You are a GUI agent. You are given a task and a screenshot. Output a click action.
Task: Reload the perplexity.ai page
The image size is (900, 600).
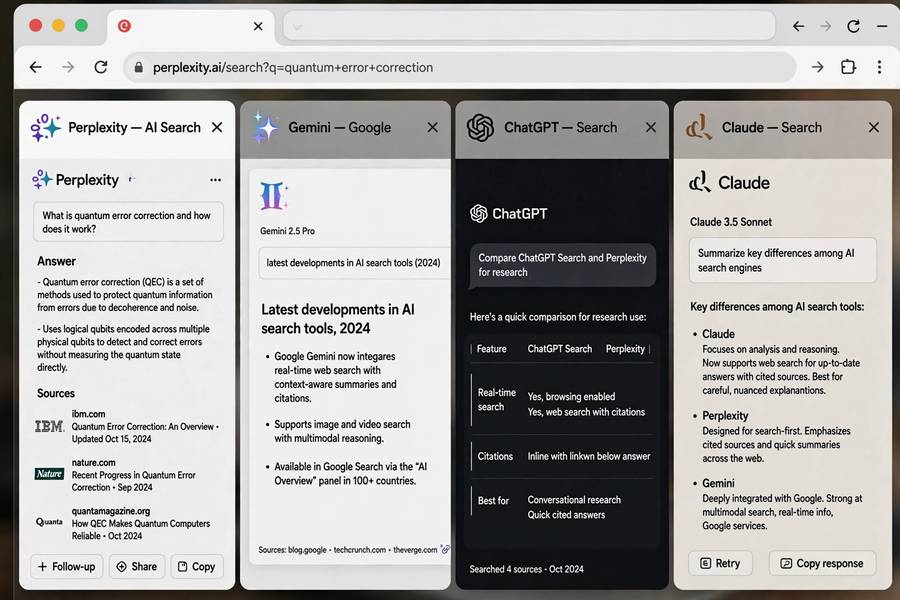click(101, 67)
